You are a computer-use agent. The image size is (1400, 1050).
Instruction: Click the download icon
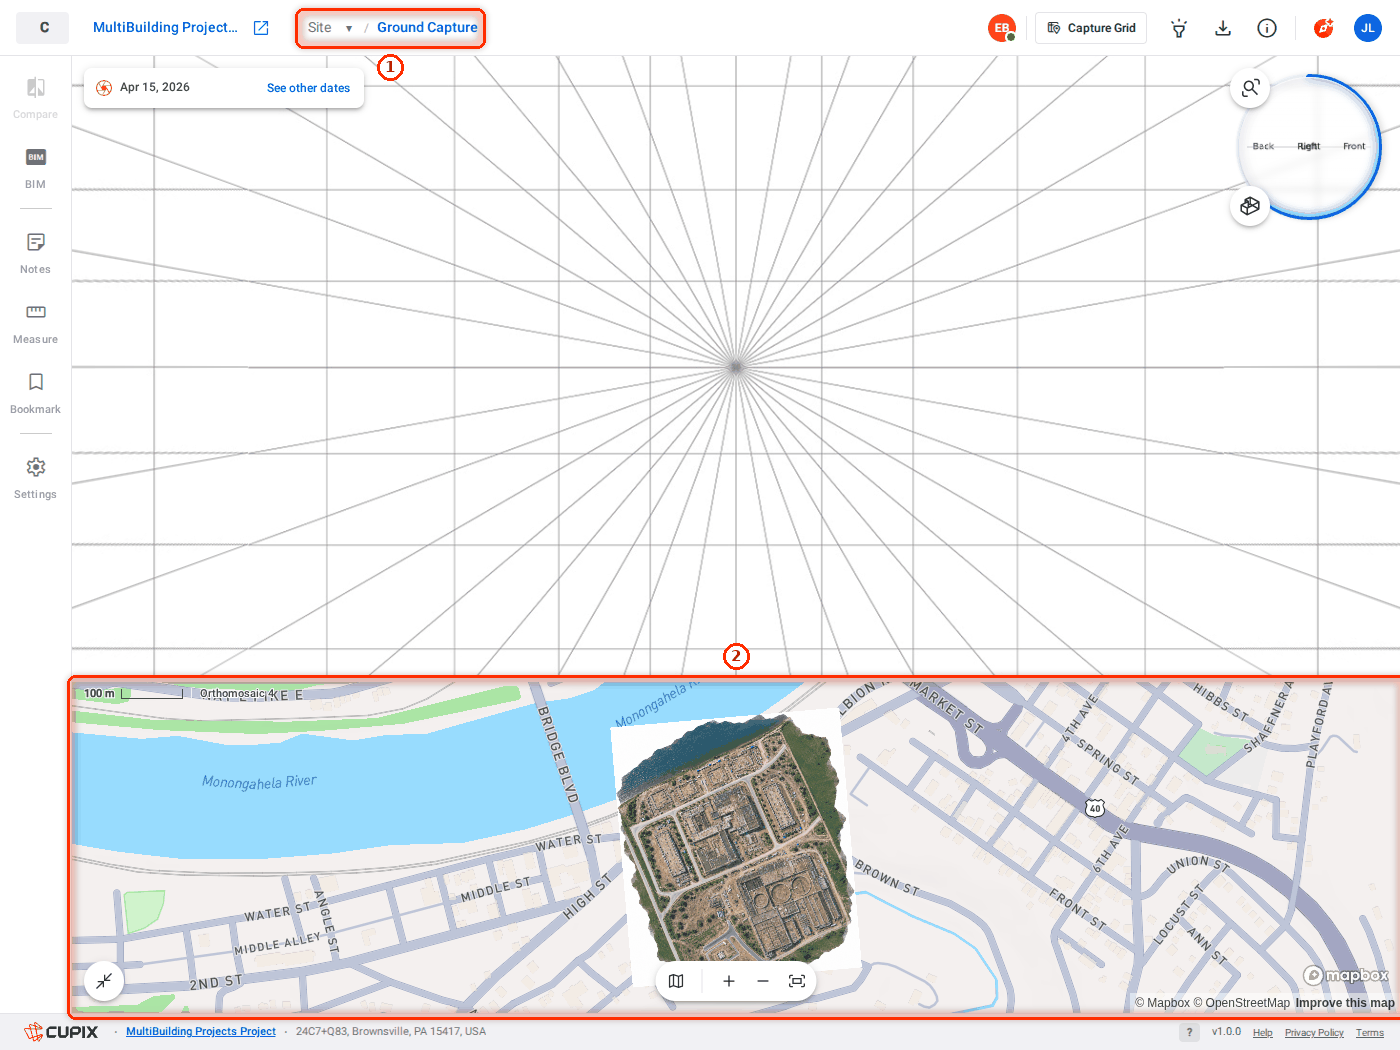click(1223, 28)
